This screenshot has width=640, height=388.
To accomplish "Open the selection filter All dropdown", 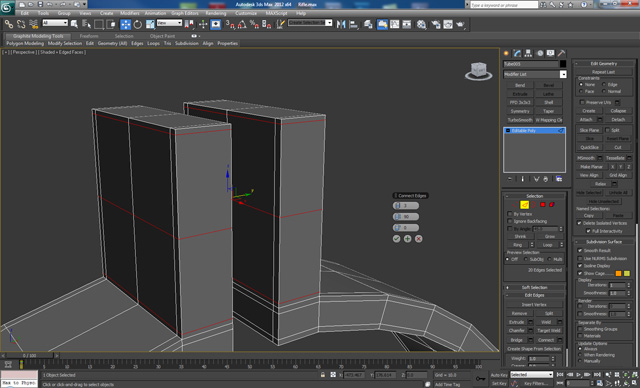I will 55,23.
